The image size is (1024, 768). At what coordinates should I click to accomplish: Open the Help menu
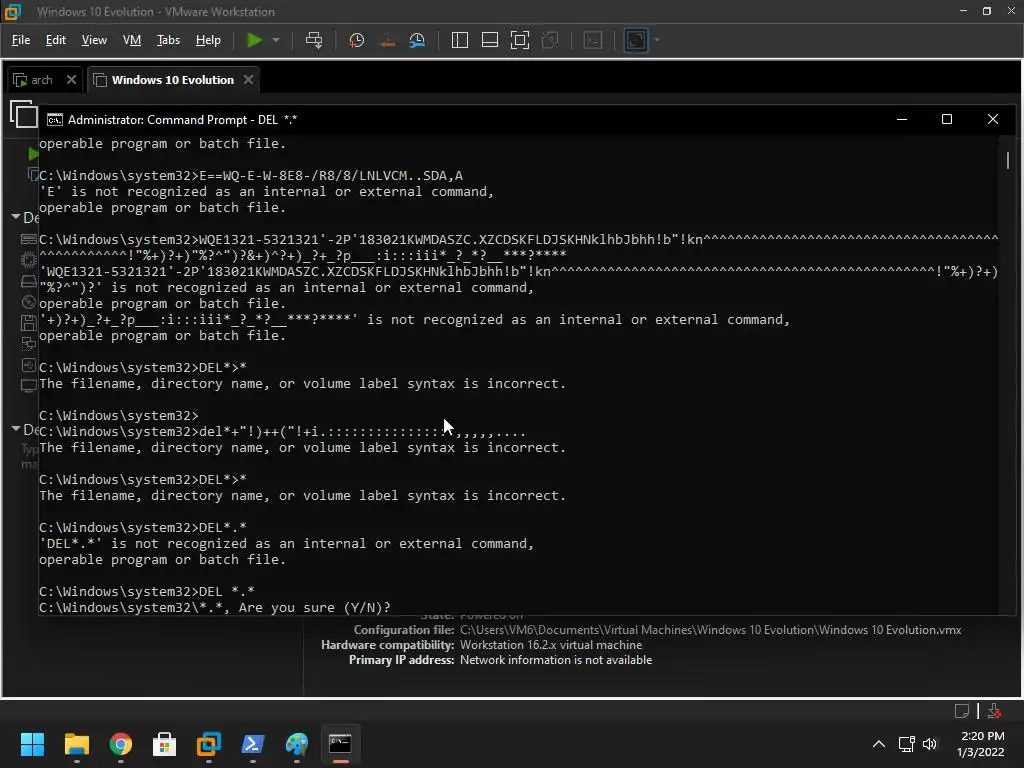(x=208, y=40)
